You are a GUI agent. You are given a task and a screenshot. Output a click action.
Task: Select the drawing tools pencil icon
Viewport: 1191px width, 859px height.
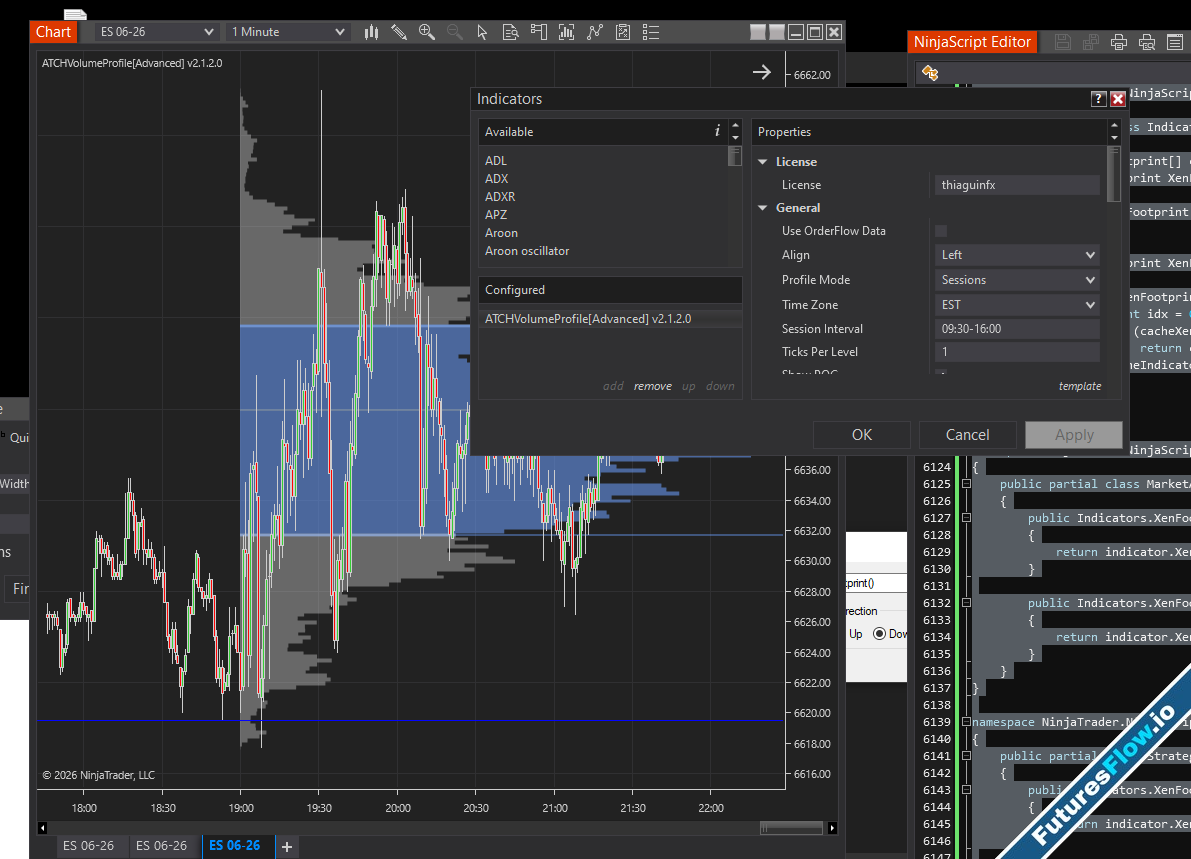(399, 32)
